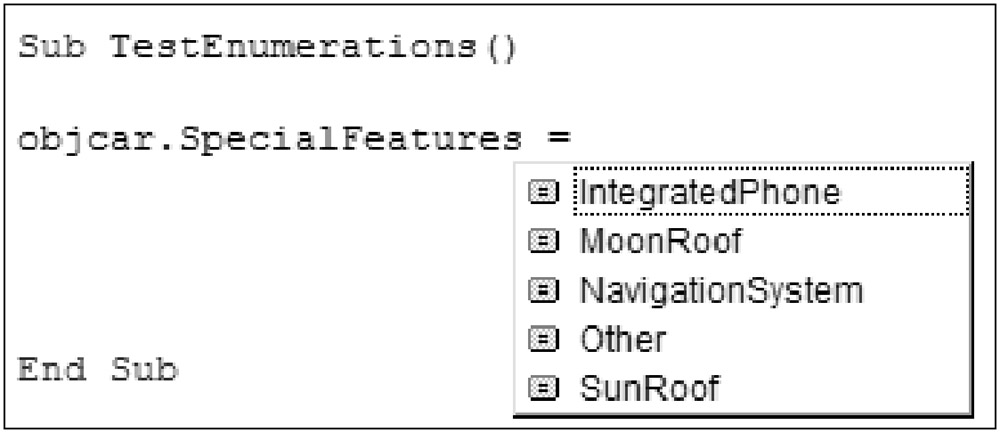Click the Sub keyword in End Sub
The height and width of the screenshot is (433, 1000).
click(x=143, y=370)
